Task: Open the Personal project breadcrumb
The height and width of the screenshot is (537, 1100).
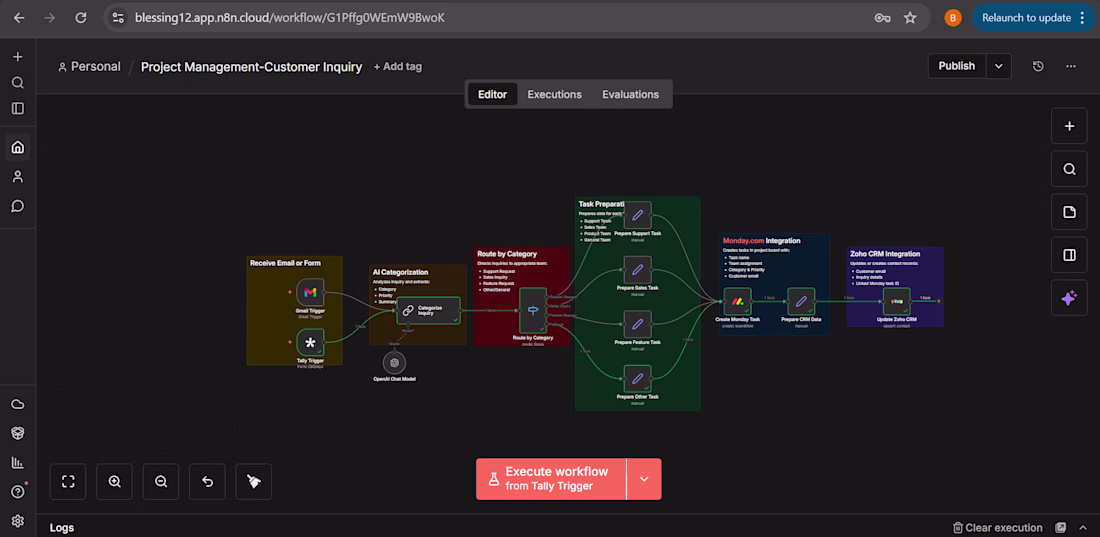Action: tap(89, 67)
